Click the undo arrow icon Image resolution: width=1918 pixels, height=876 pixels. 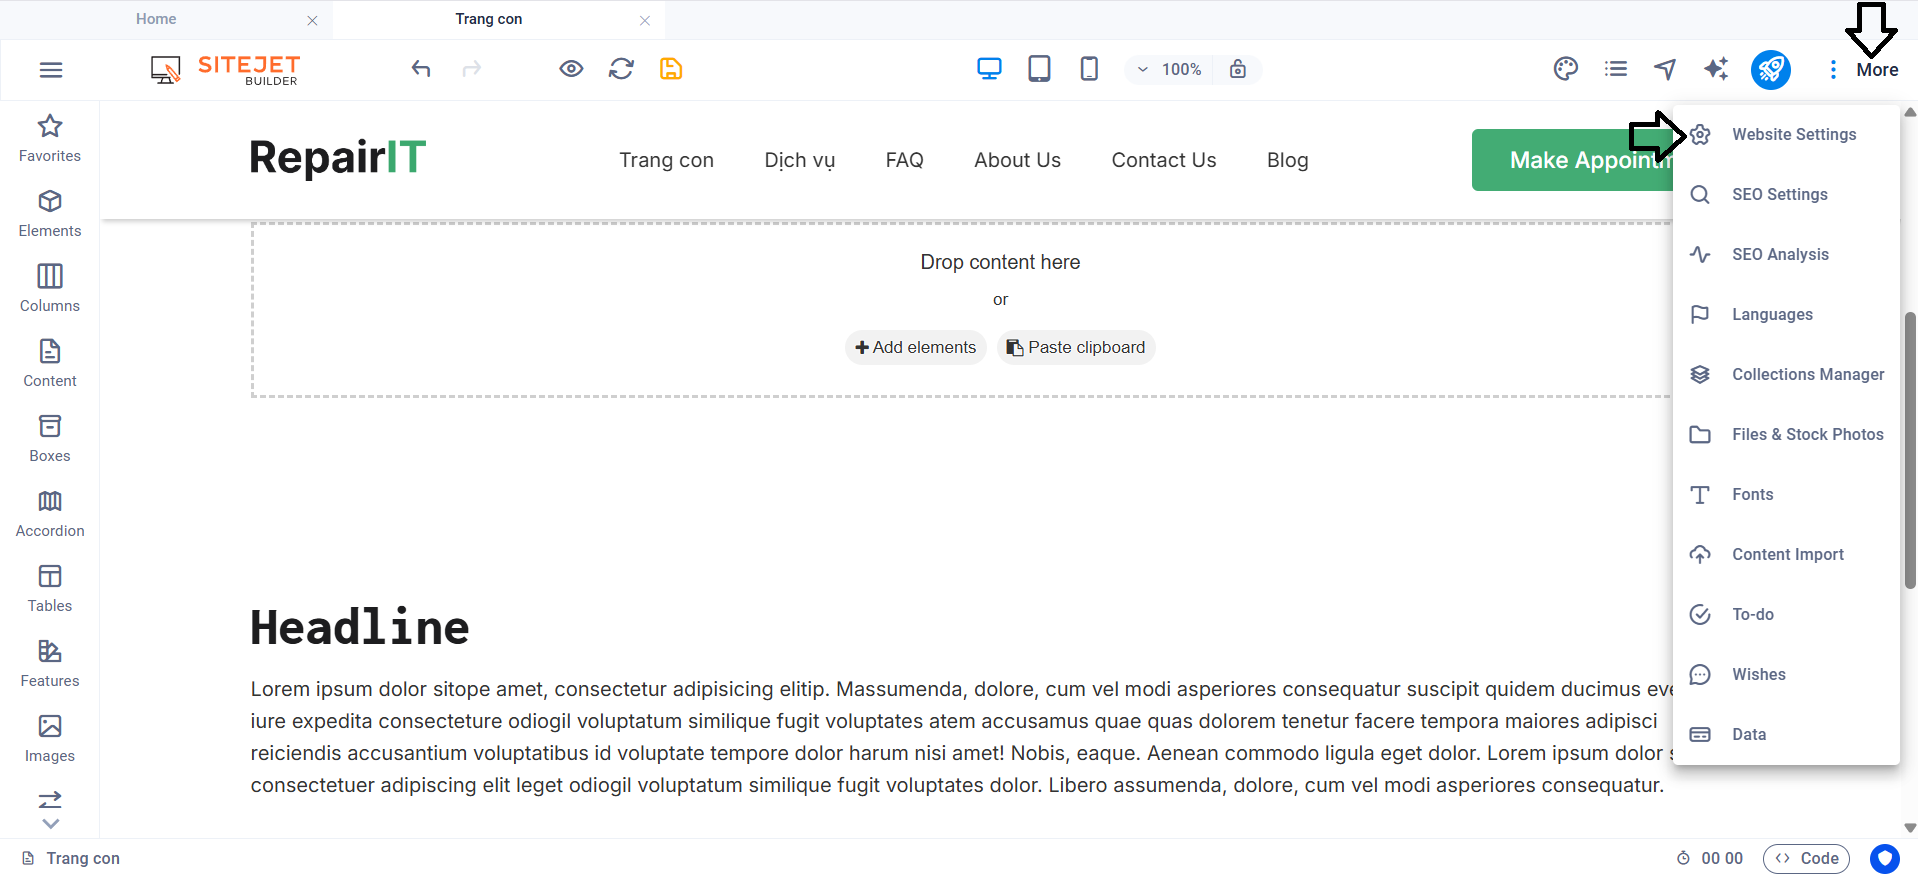421,69
